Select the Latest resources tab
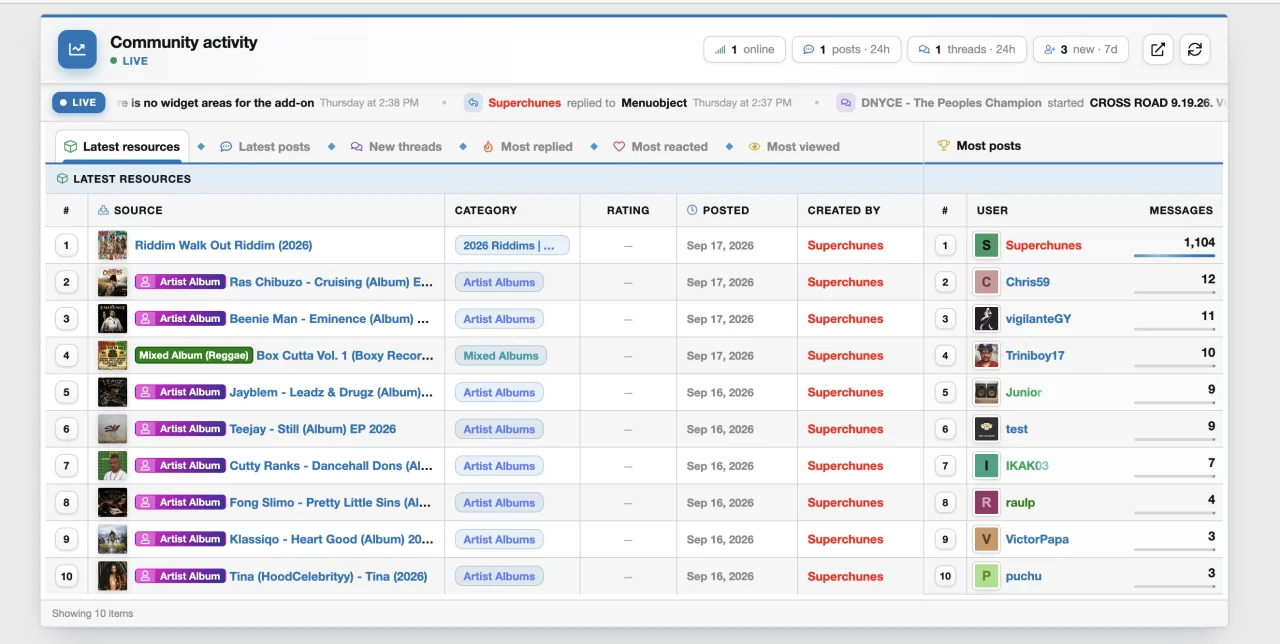The width and height of the screenshot is (1280, 644). pos(122,146)
